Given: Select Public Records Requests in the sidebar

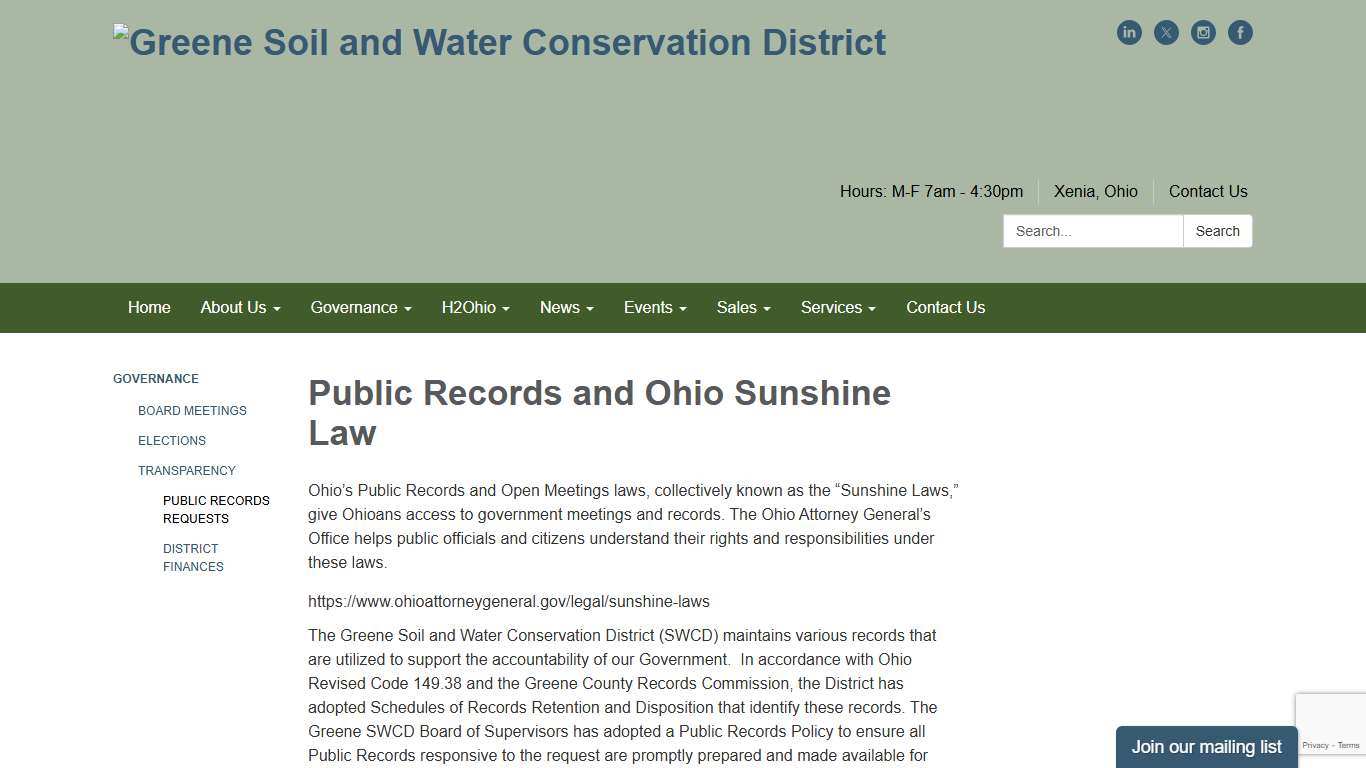Looking at the screenshot, I should click(x=216, y=509).
